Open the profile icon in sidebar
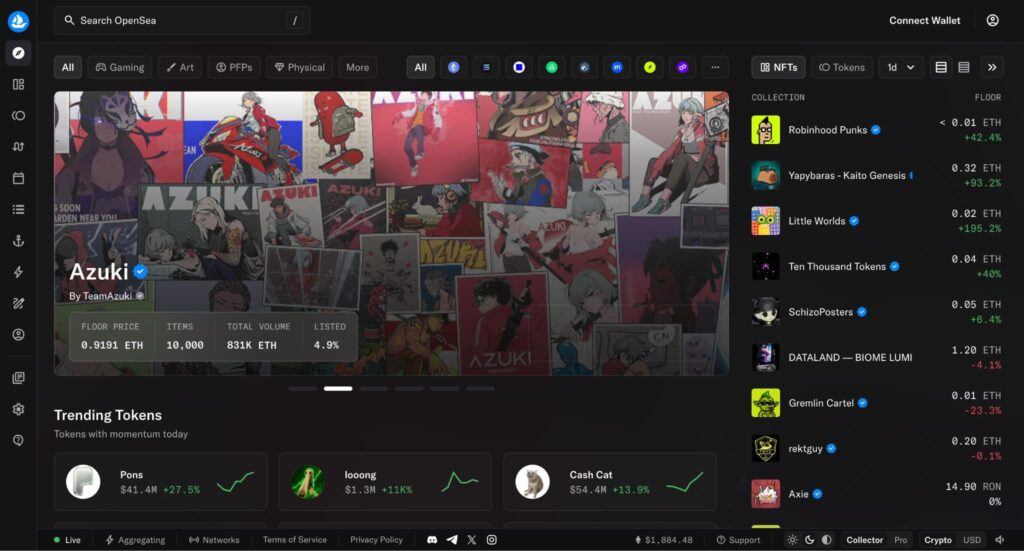The width and height of the screenshot is (1024, 551). click(x=18, y=335)
